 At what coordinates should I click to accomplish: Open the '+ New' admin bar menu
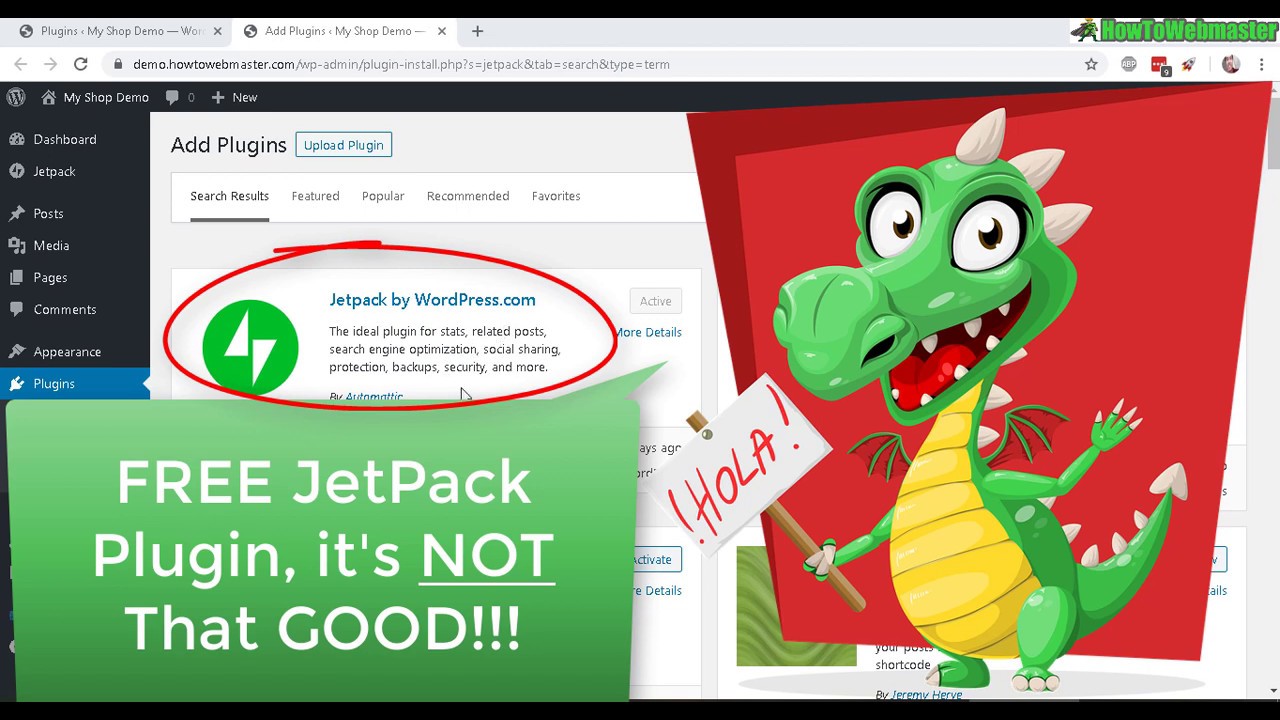click(x=234, y=97)
